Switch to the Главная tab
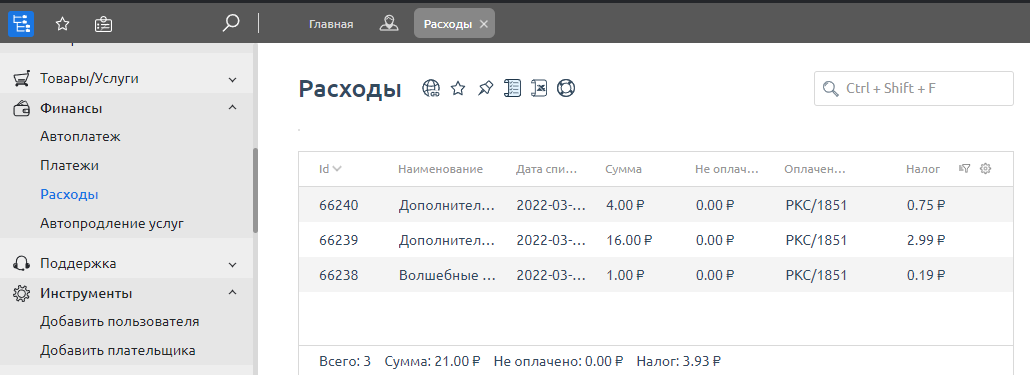Image resolution: width=1030 pixels, height=375 pixels. coord(331,24)
